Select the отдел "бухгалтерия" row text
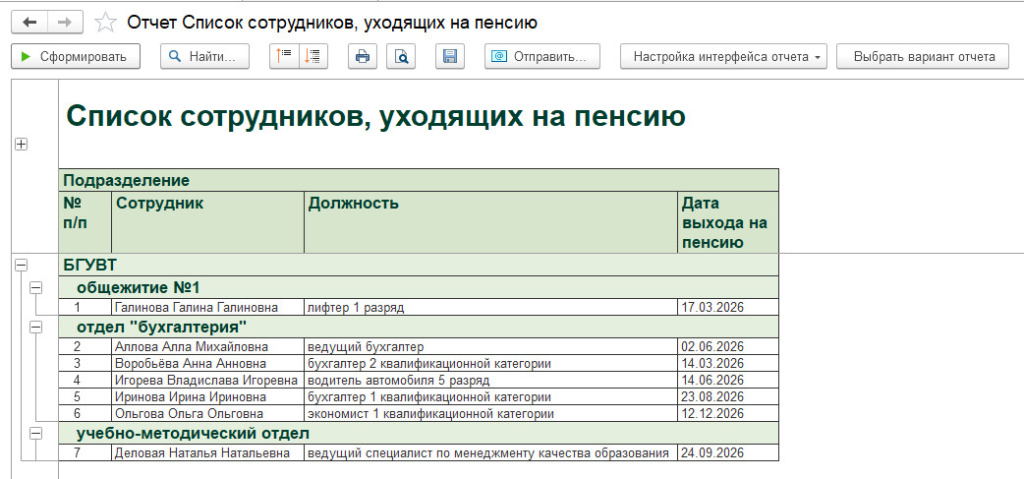1024x479 pixels. (161, 326)
